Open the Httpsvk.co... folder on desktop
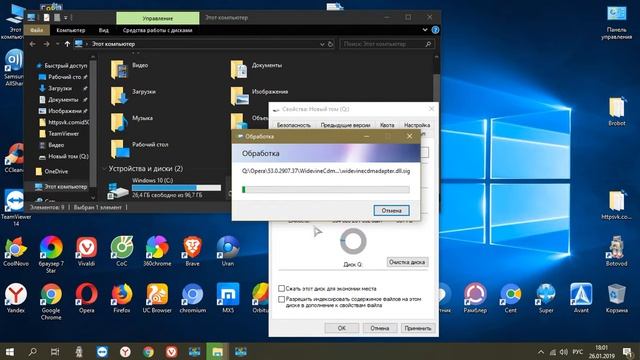 pos(616,205)
